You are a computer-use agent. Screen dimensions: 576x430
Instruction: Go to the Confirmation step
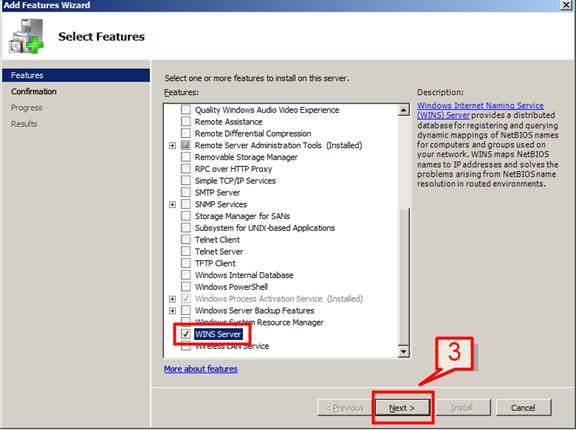click(34, 91)
